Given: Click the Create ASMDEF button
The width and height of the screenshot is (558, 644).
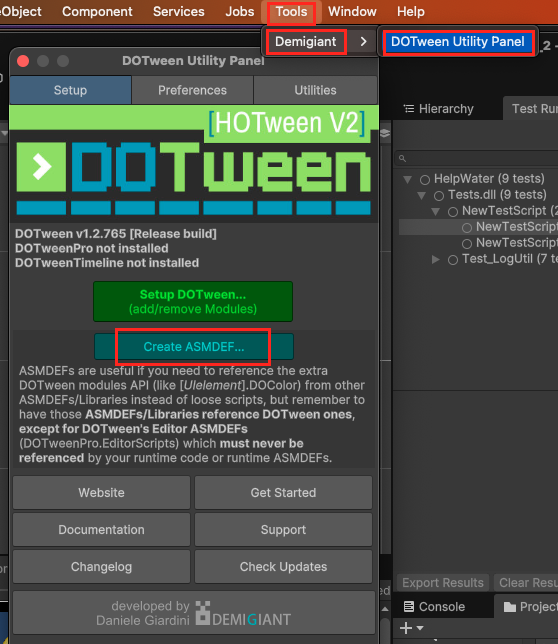Looking at the screenshot, I should click(x=194, y=347).
